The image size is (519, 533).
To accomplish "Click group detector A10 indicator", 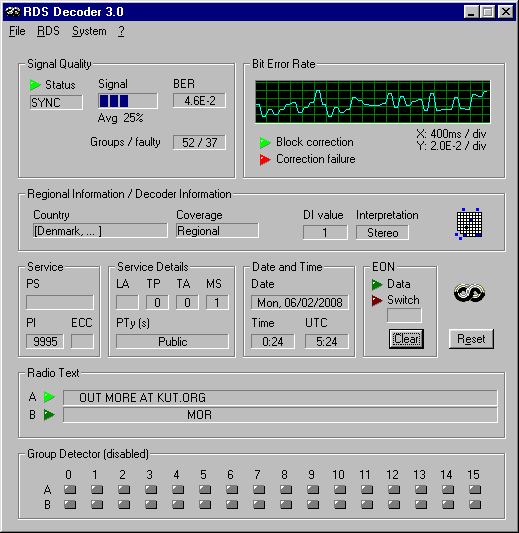I will pos(340,489).
